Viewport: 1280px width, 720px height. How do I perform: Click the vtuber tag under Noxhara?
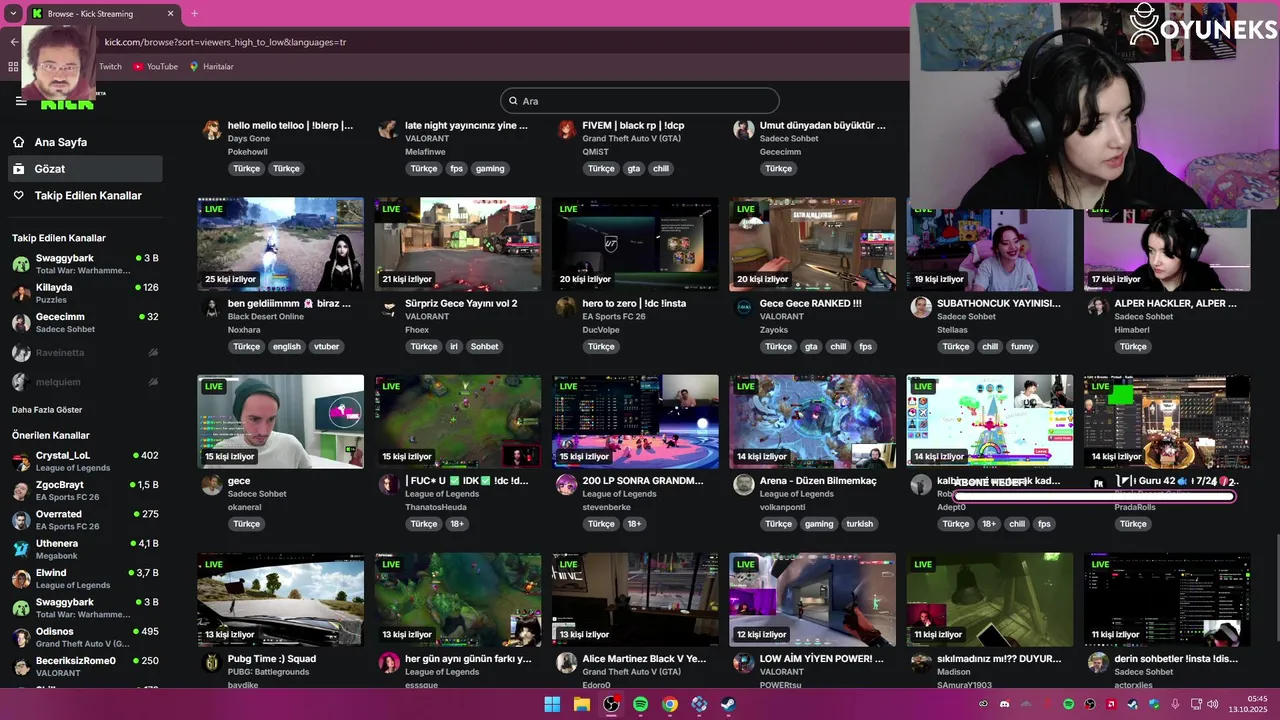[327, 346]
